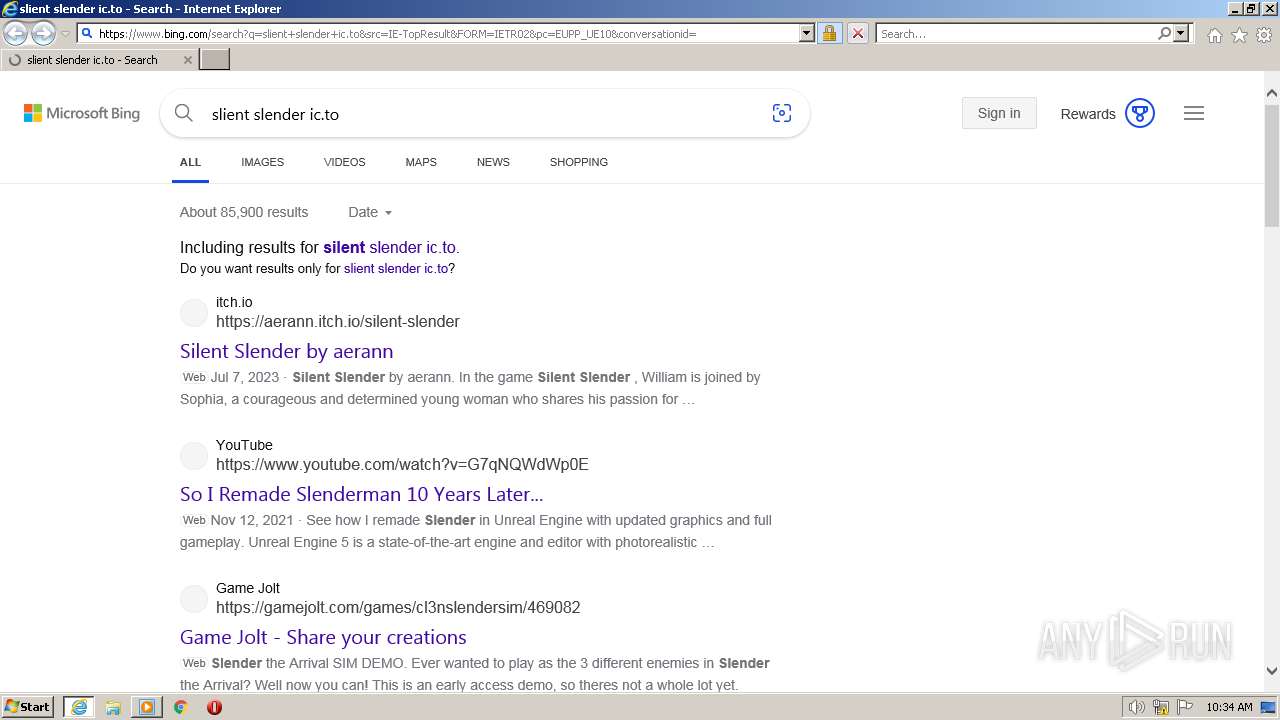1280x720 pixels.
Task: Open 'Silent Slender by aerann' result
Action: (287, 351)
